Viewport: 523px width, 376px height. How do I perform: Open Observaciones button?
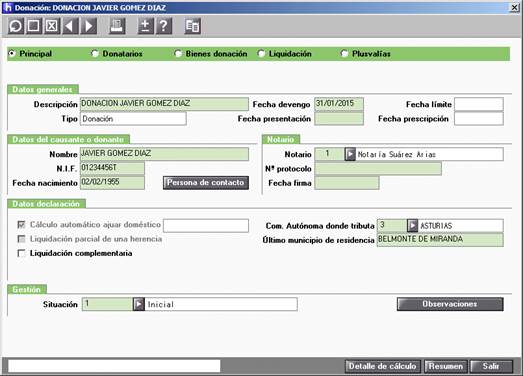[450, 304]
